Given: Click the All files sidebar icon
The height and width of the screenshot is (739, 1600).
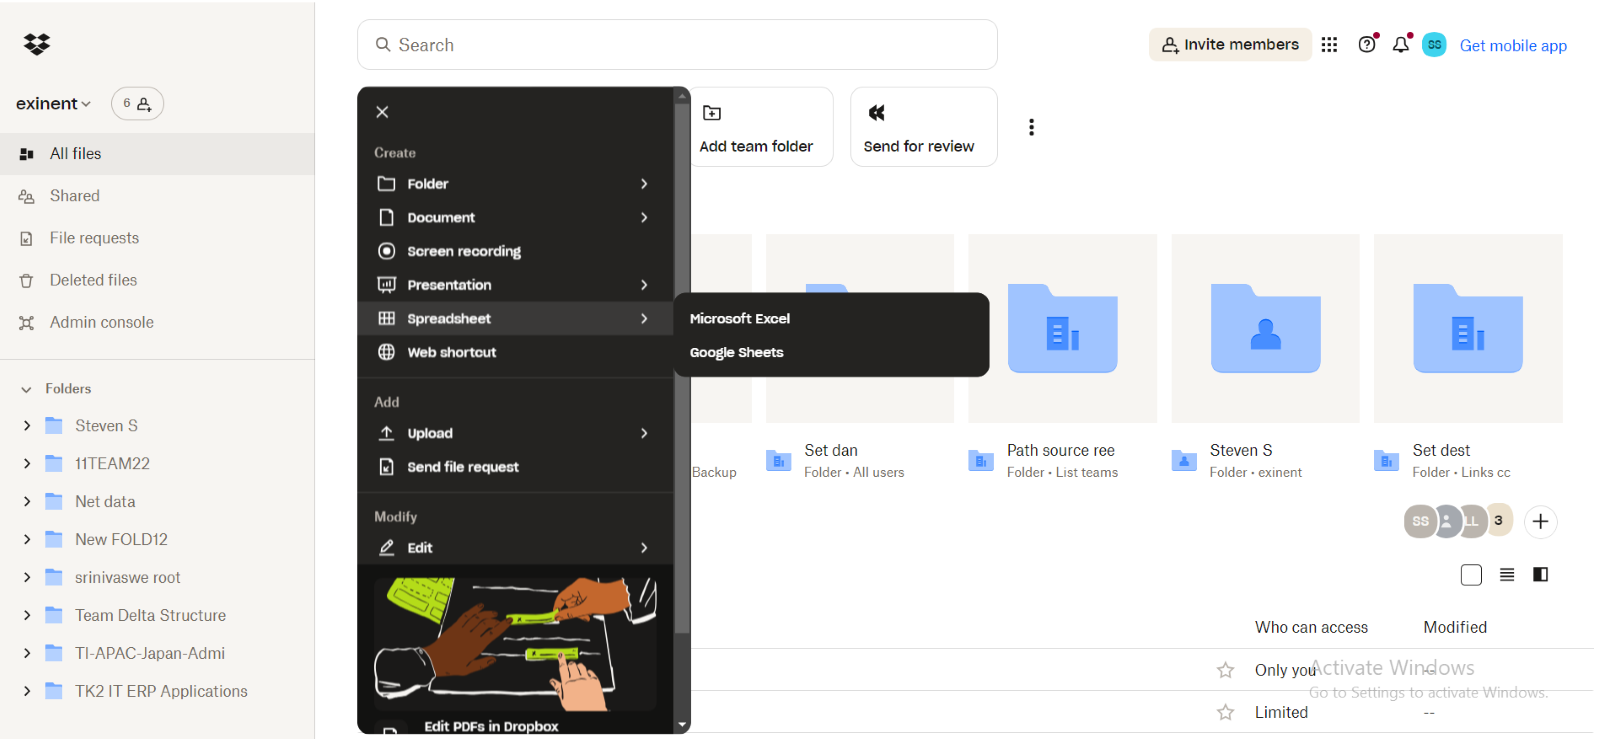Looking at the screenshot, I should click(x=27, y=154).
